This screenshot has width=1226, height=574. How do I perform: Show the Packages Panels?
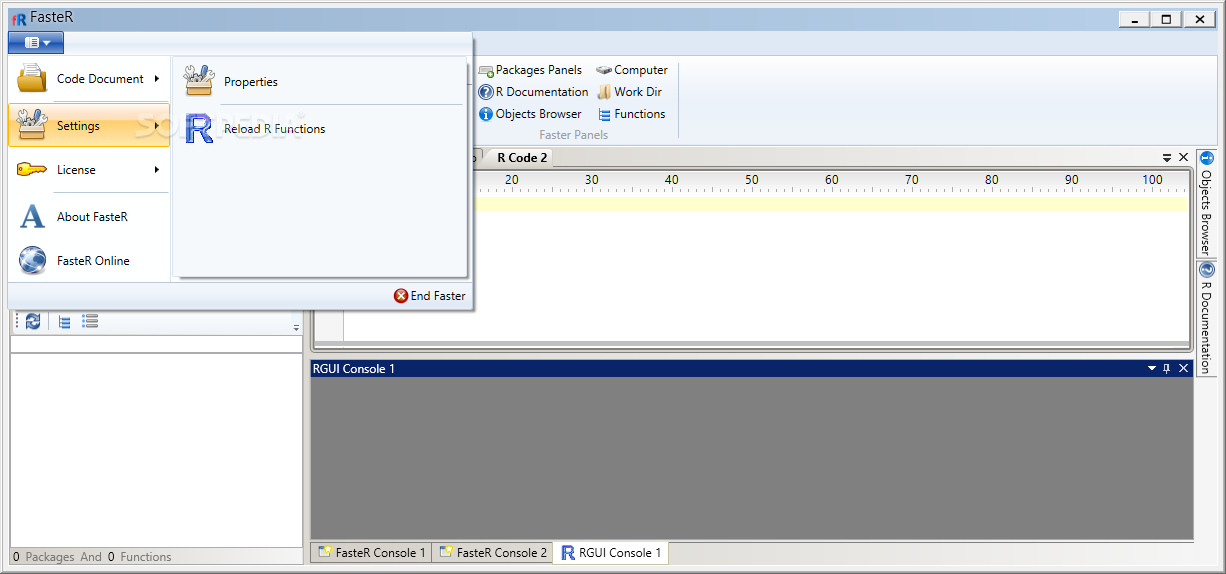(x=530, y=70)
